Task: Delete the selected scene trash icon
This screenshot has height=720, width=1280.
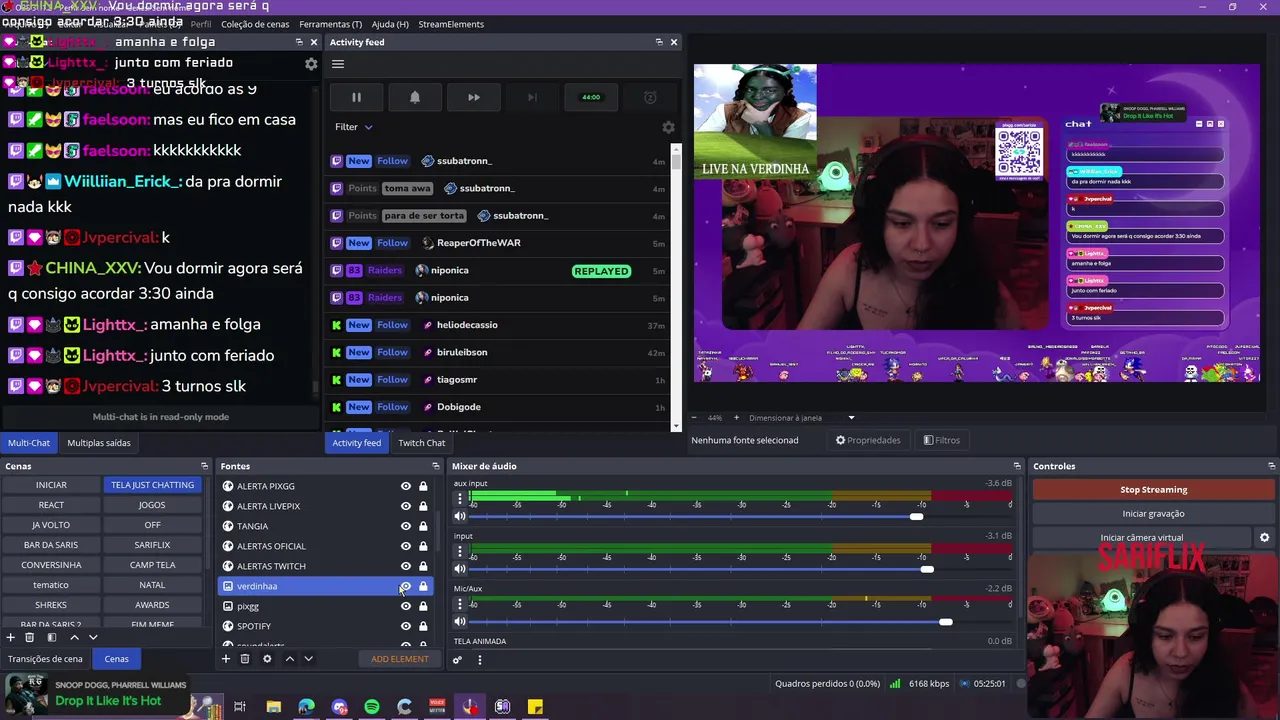Action: coord(30,637)
